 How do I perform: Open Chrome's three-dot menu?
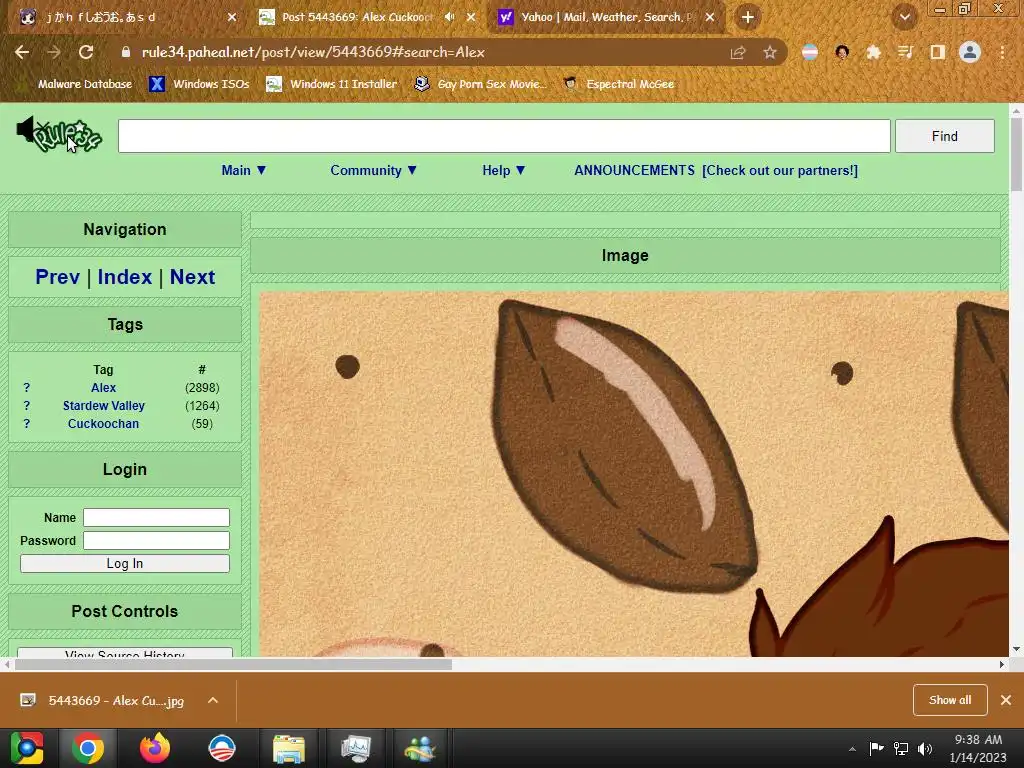(1002, 52)
